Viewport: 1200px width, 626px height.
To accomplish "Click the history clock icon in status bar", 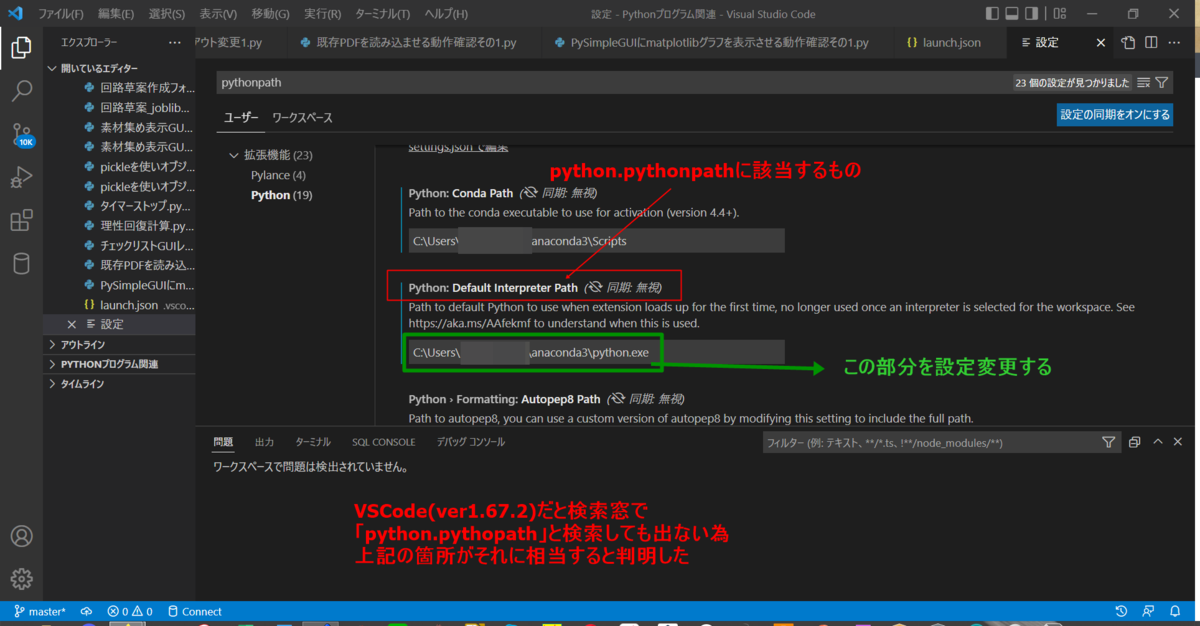I will (x=1121, y=611).
